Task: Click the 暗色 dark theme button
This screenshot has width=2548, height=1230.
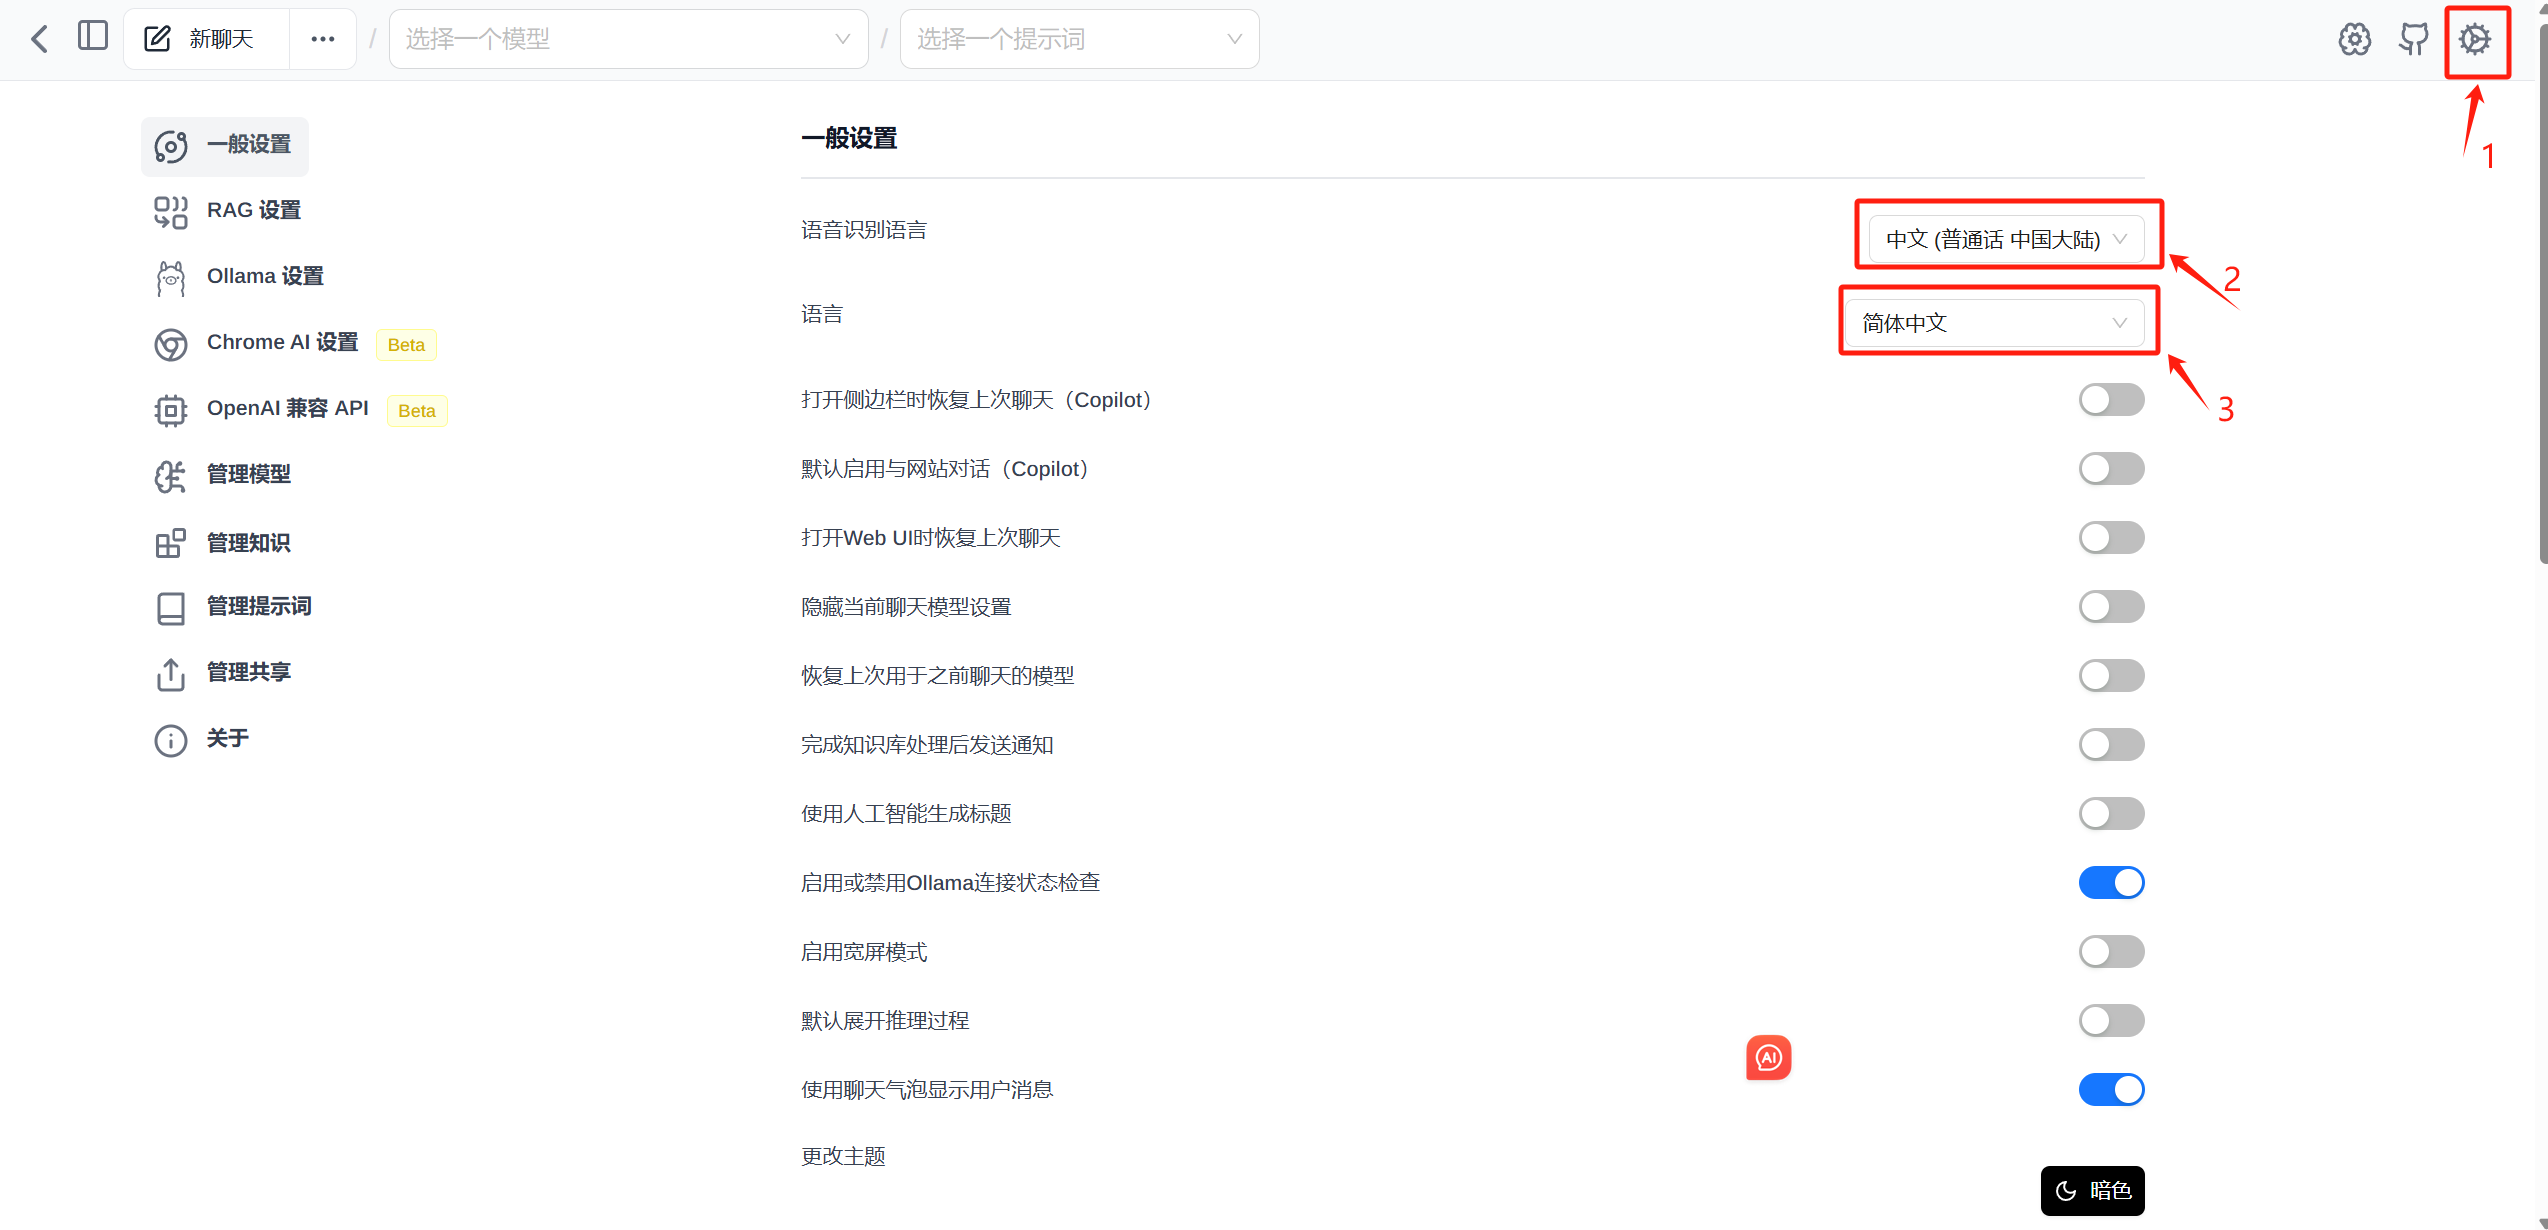Action: 2092,1190
